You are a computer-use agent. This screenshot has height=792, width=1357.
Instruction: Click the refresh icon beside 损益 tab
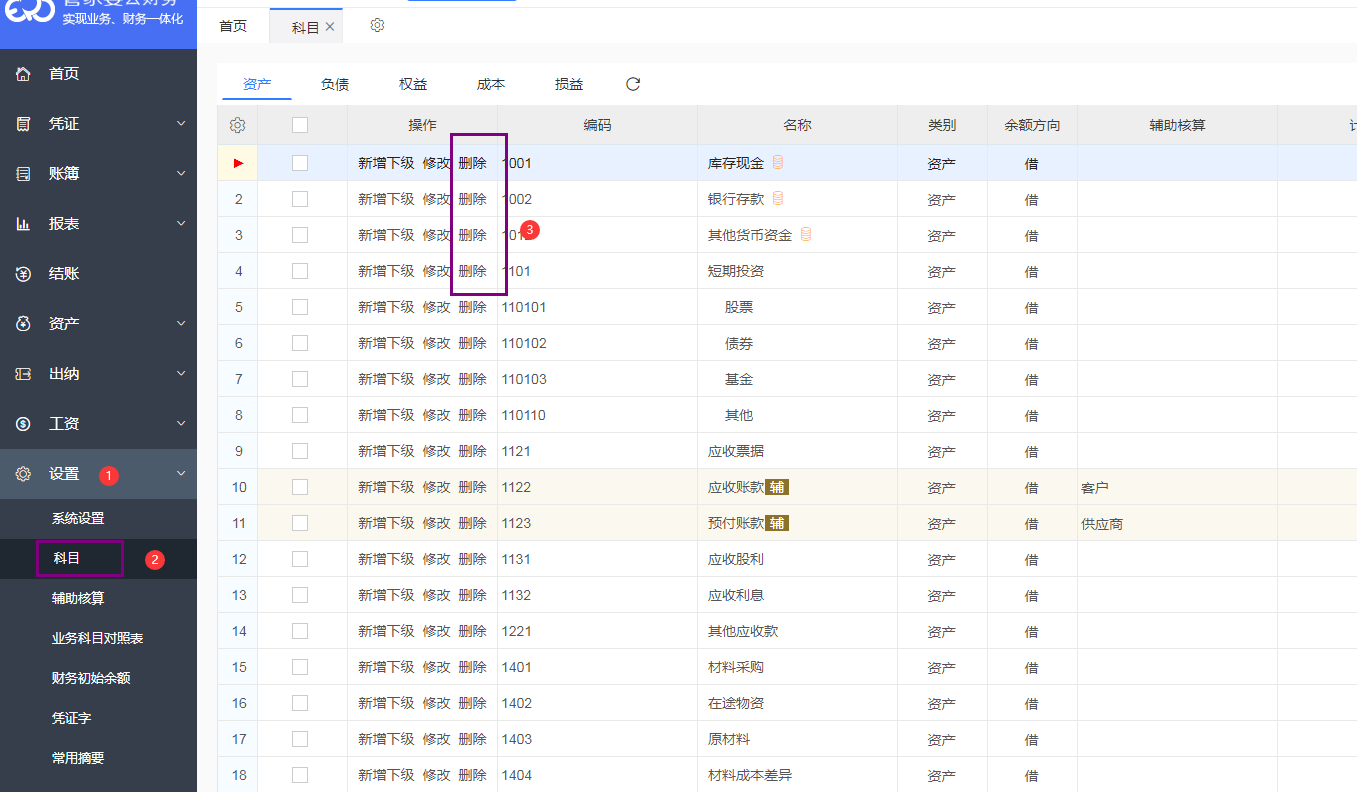tap(633, 85)
